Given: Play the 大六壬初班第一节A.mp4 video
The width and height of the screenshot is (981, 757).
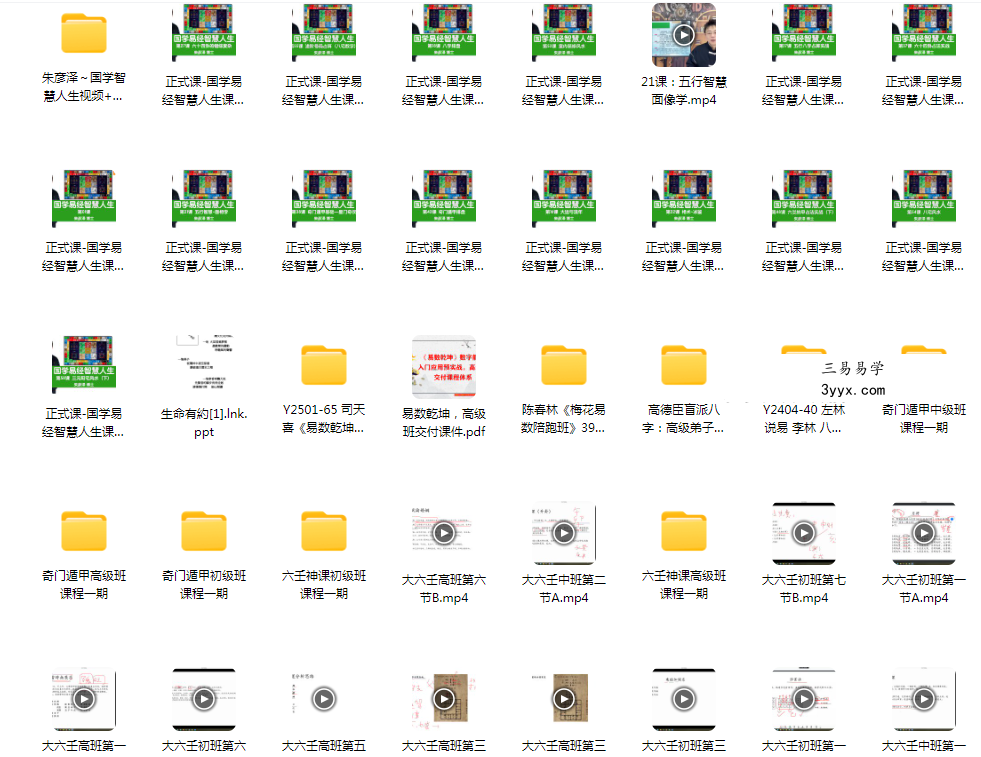Looking at the screenshot, I should (x=924, y=533).
